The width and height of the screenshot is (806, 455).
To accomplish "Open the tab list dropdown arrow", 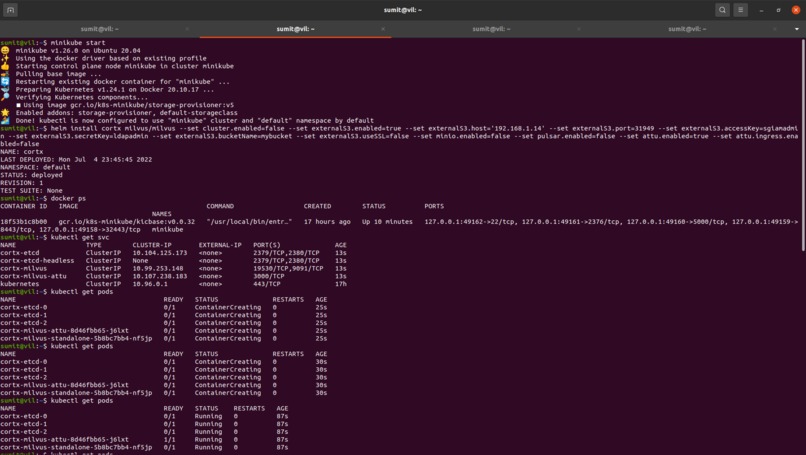I will point(797,29).
